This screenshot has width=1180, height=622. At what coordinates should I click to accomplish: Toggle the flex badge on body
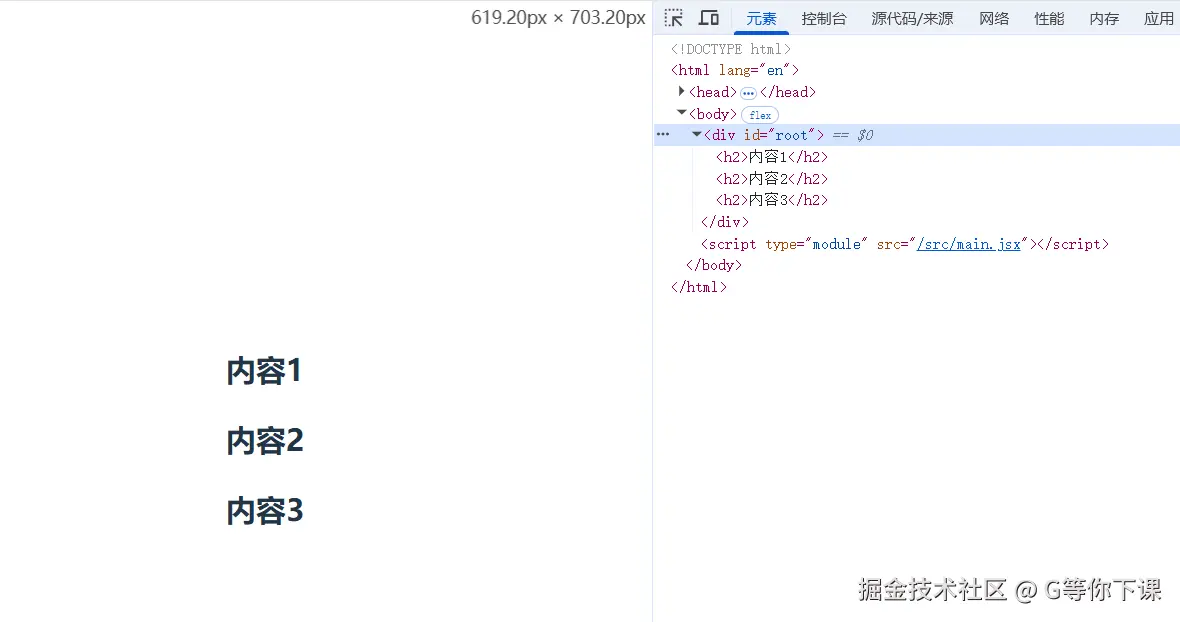pos(760,115)
